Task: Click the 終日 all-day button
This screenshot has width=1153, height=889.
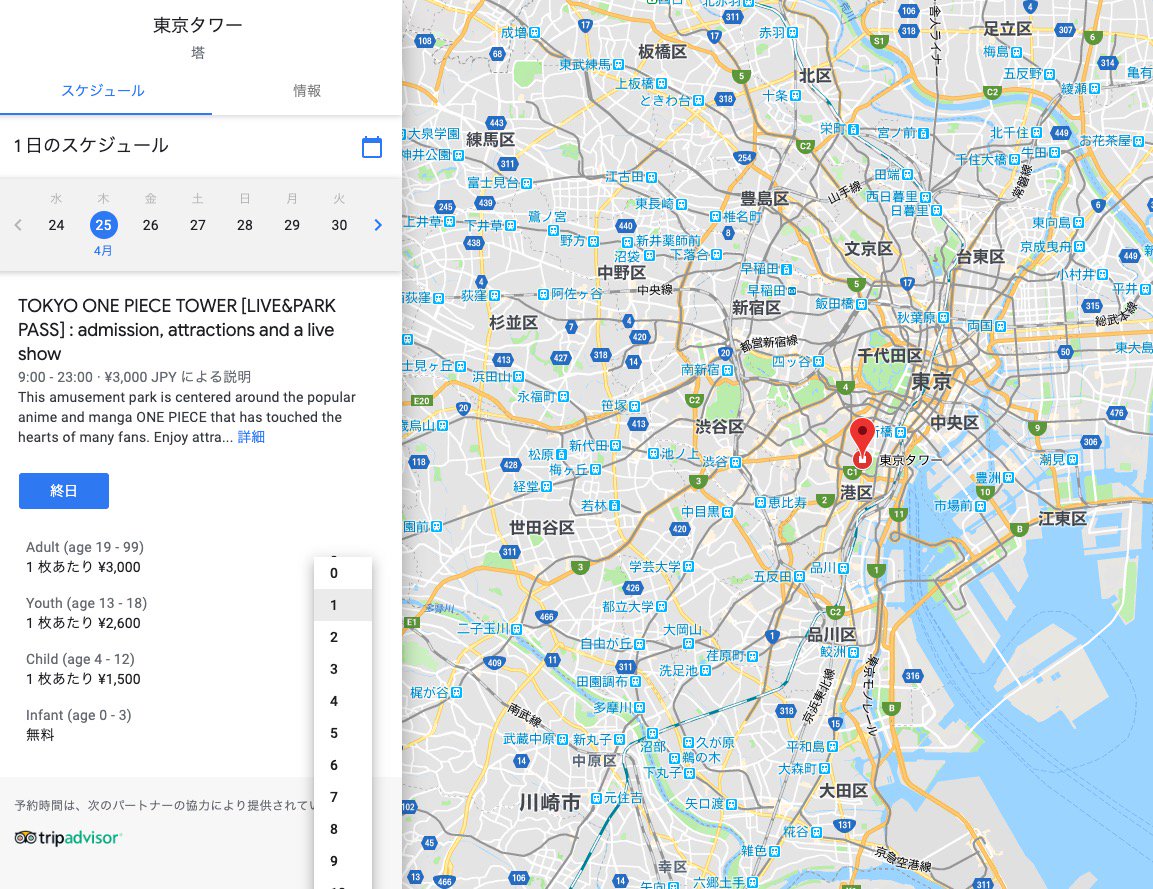Action: 64,490
